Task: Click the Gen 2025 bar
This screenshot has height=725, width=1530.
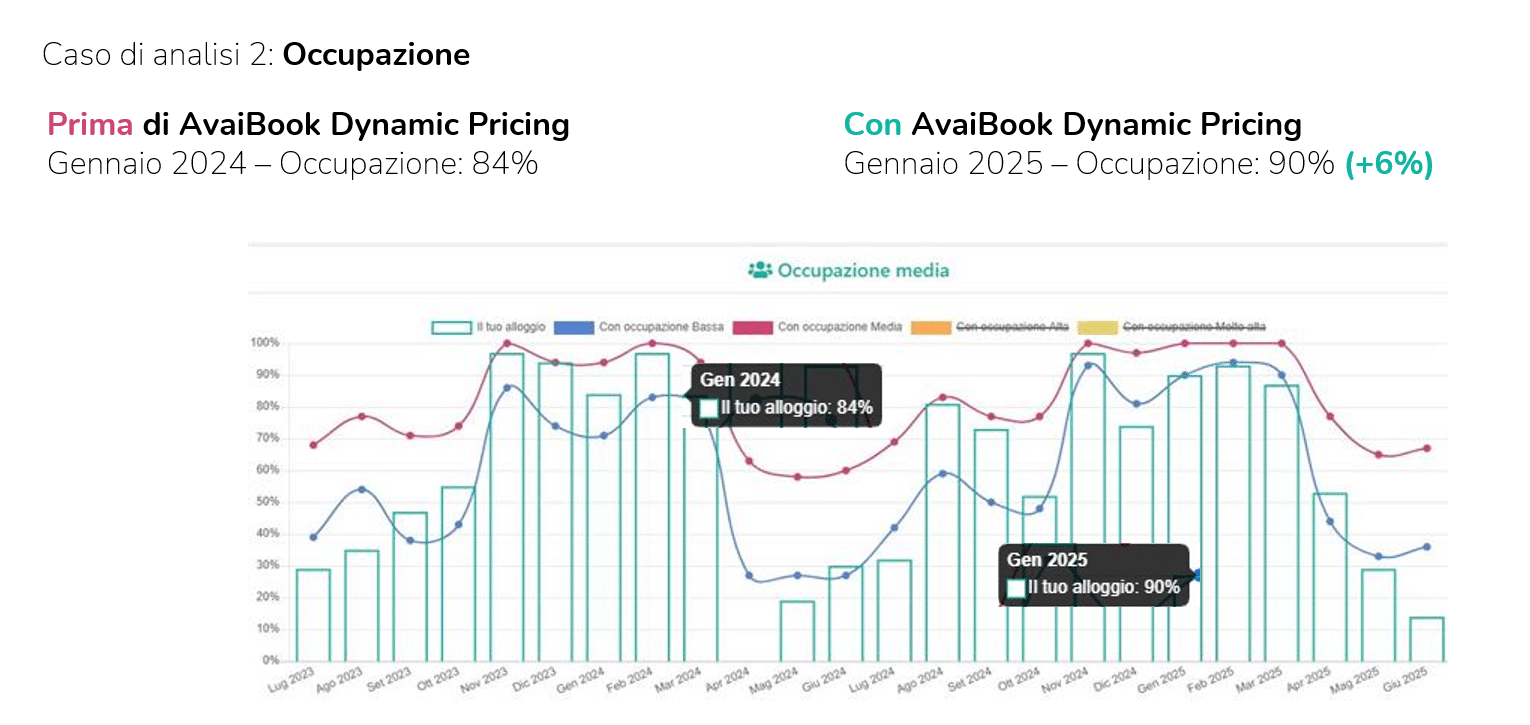Action: (x=1185, y=518)
